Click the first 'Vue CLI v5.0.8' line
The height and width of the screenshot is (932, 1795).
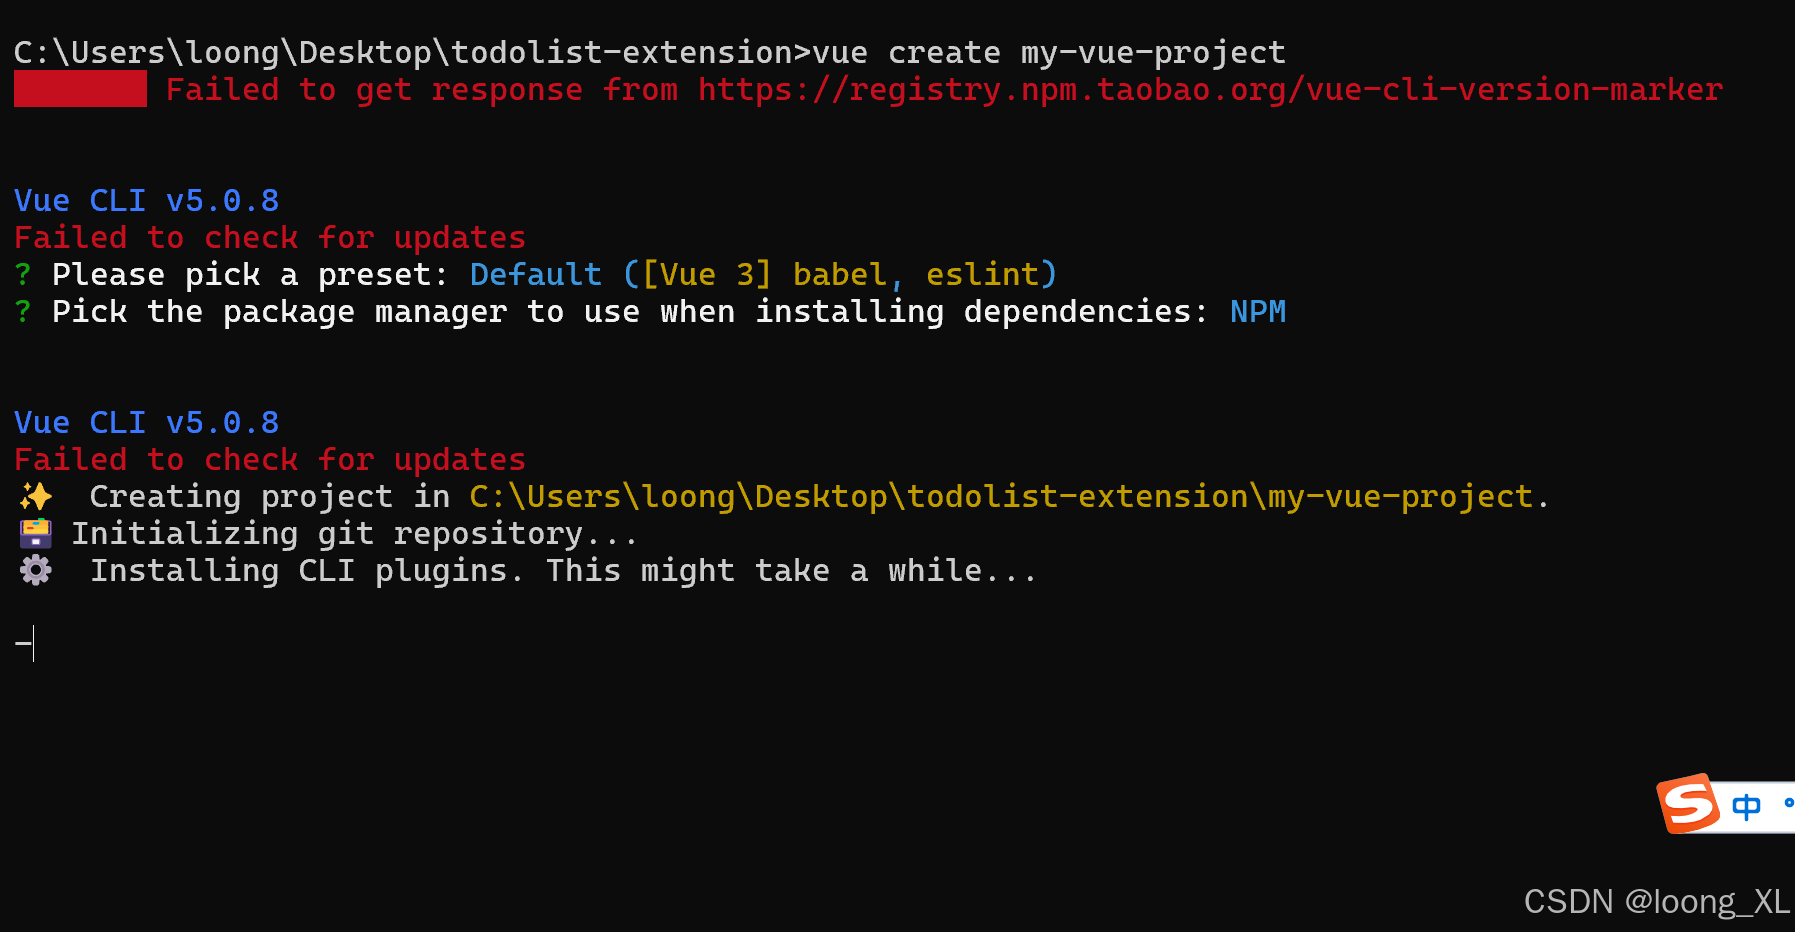(x=147, y=200)
